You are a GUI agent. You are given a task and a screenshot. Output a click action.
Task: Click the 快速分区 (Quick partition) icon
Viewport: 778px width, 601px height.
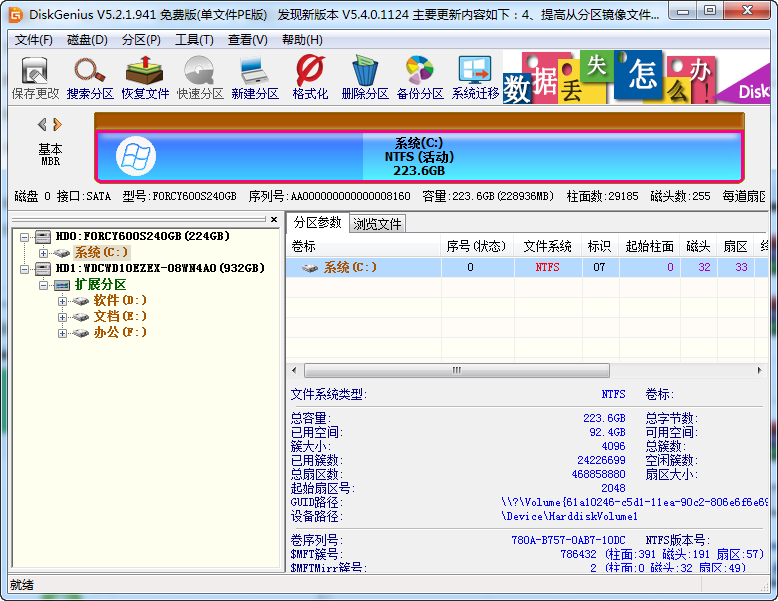pyautogui.click(x=200, y=77)
